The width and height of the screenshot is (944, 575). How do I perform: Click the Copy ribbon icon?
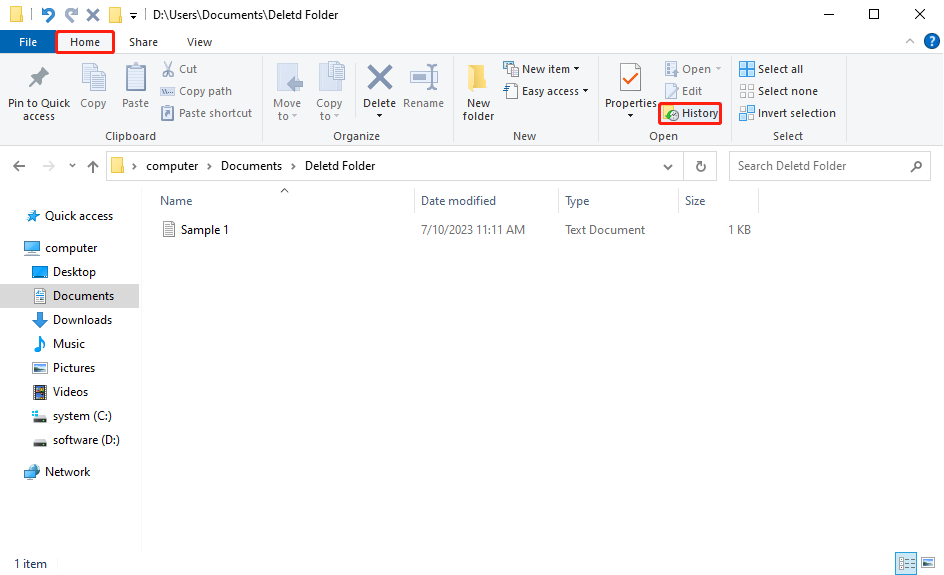coord(93,78)
